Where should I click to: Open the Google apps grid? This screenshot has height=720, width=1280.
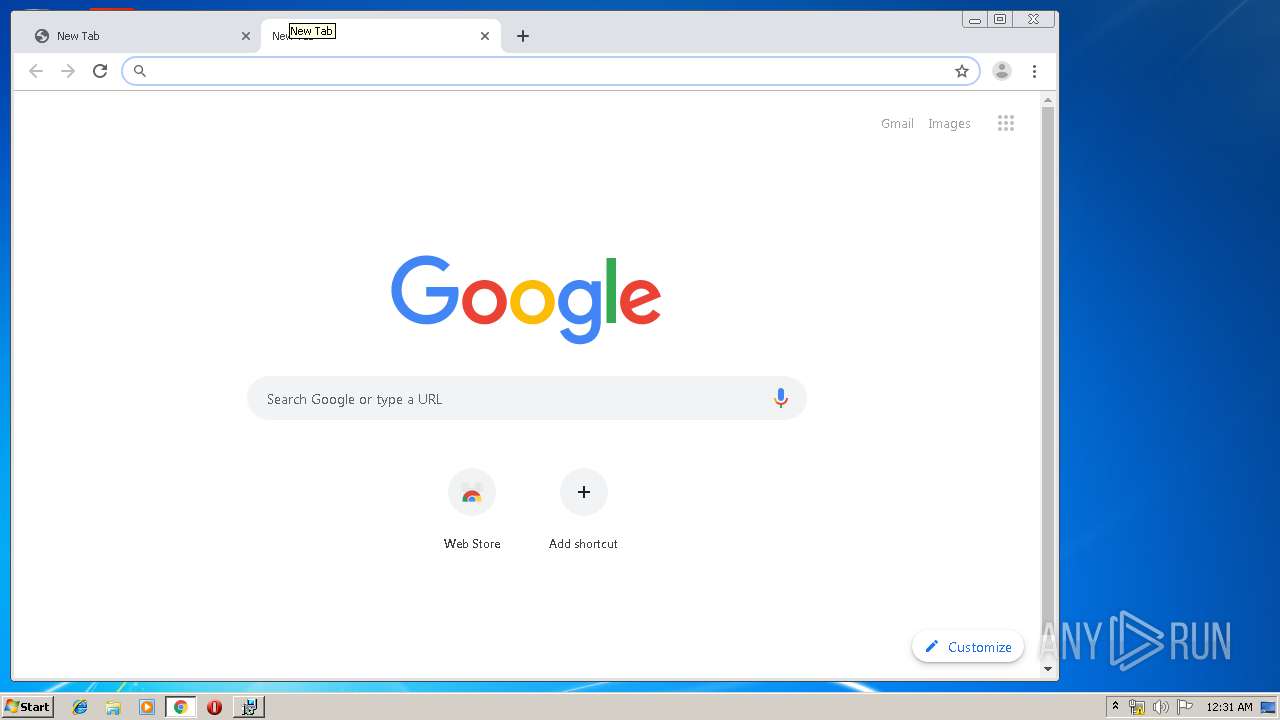tap(1006, 123)
